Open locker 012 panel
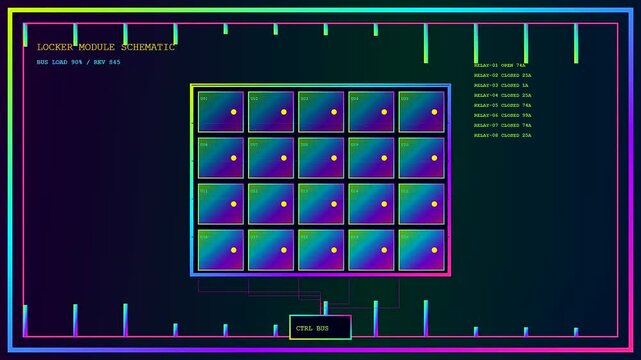The height and width of the screenshot is (360, 641). (x=271, y=204)
